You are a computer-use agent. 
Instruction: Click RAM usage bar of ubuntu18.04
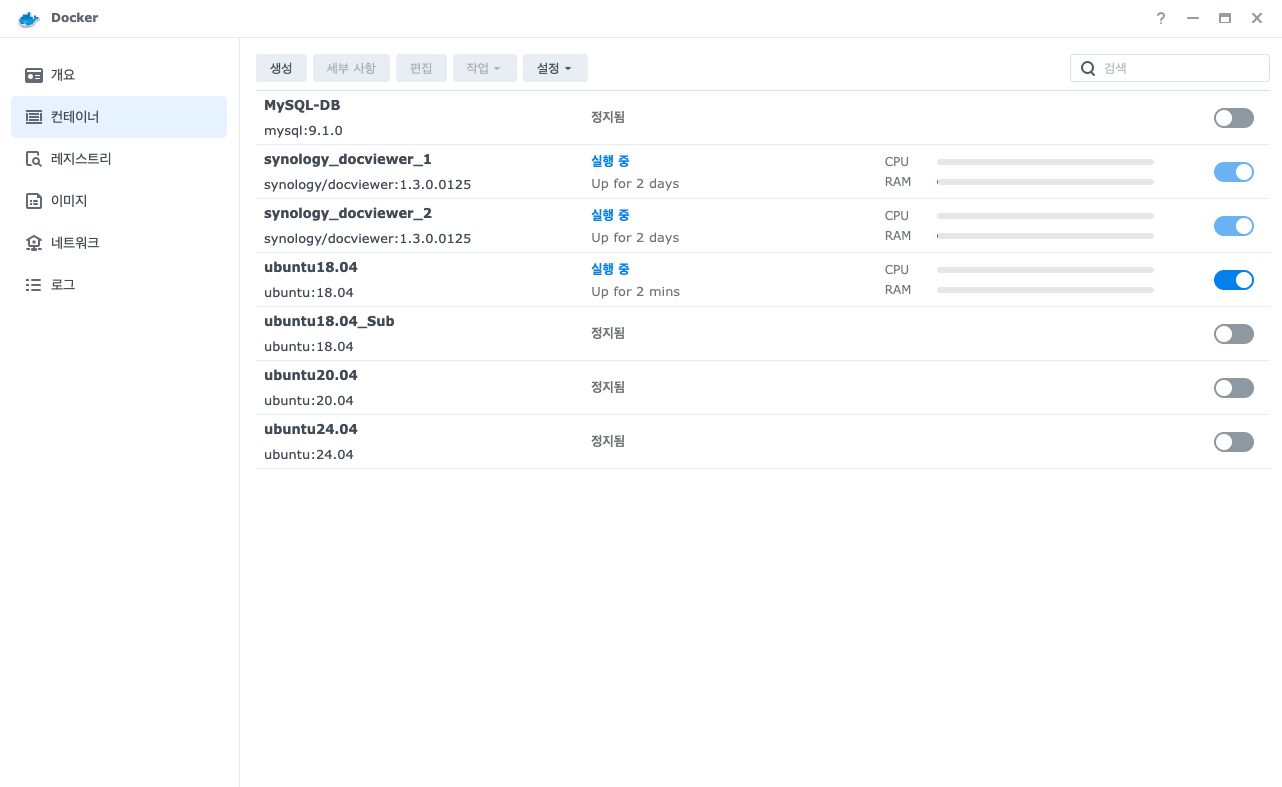1045,290
